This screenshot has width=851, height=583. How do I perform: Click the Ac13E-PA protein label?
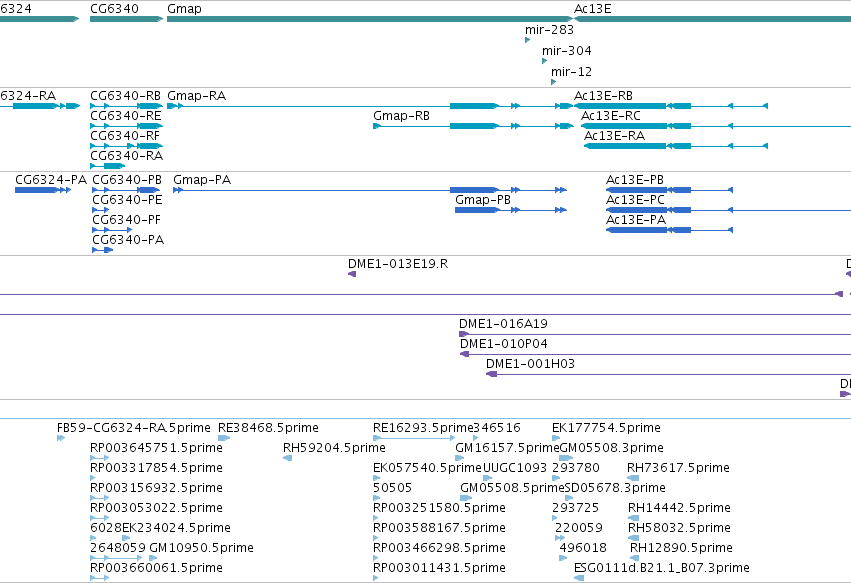click(x=636, y=220)
